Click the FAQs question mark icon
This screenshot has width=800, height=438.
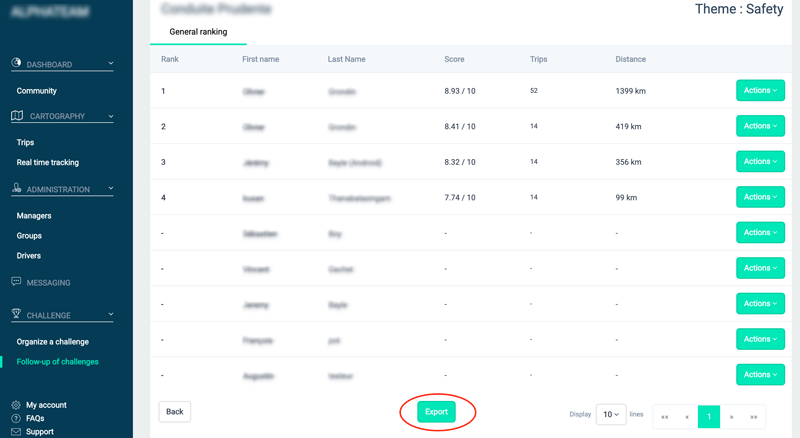[x=16, y=418]
